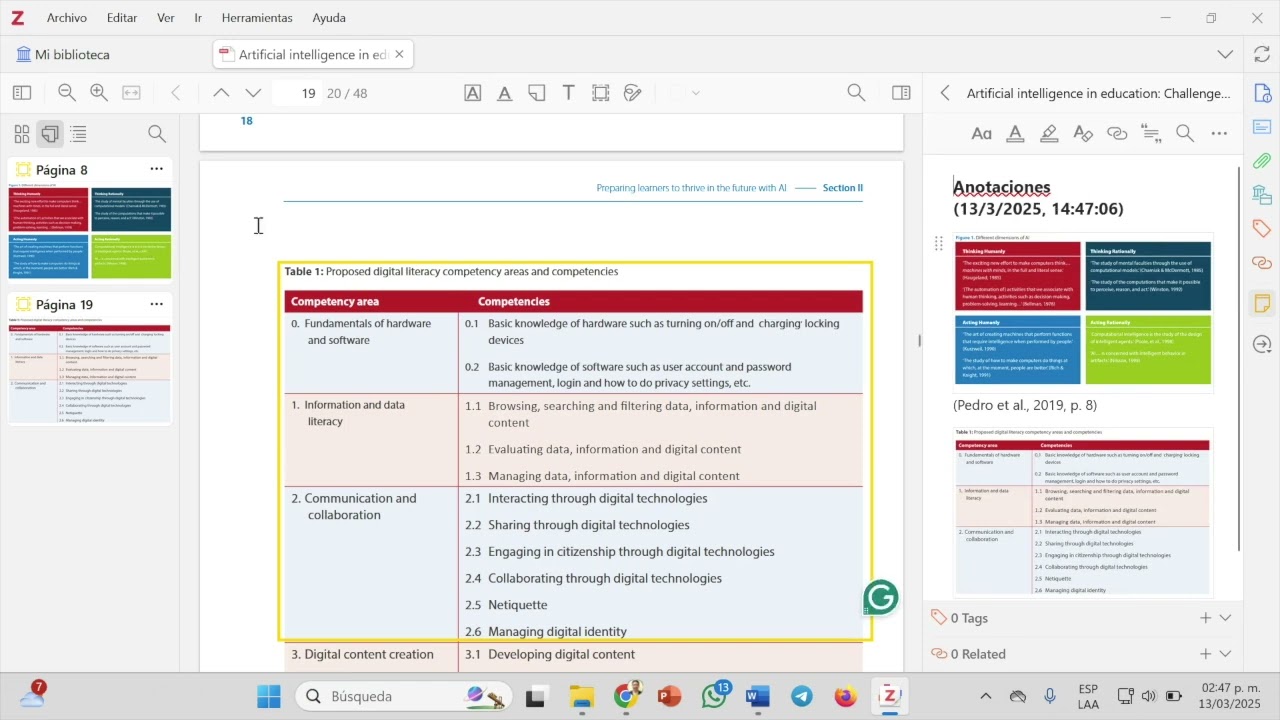This screenshot has height=720, width=1280.
Task: Open Windows Start menu
Action: (269, 696)
